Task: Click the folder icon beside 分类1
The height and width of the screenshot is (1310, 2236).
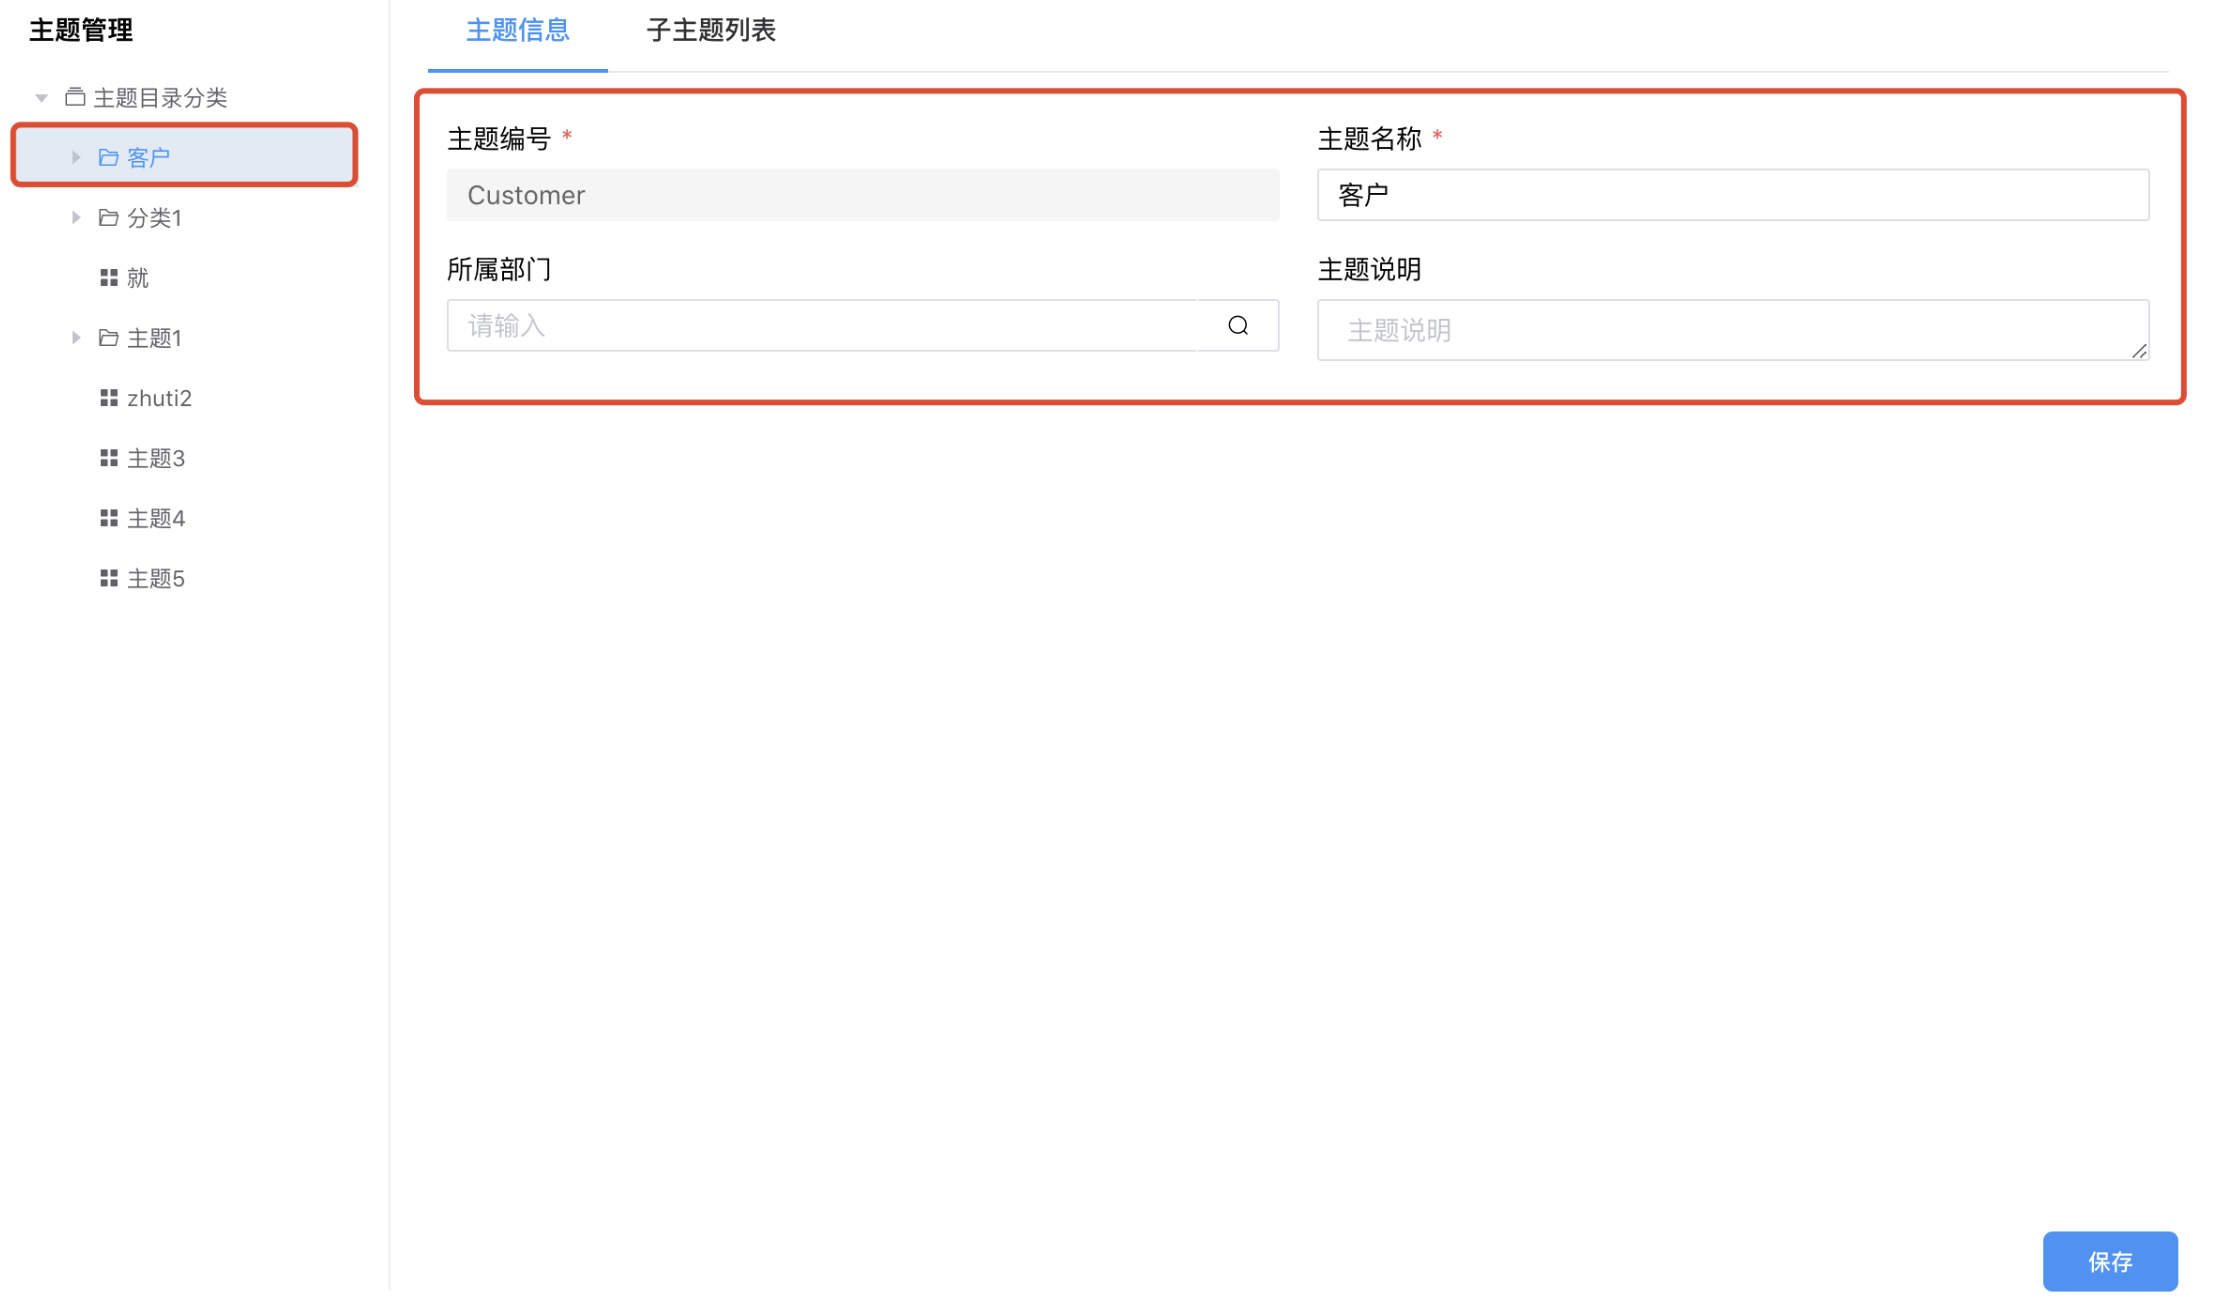Action: point(108,217)
